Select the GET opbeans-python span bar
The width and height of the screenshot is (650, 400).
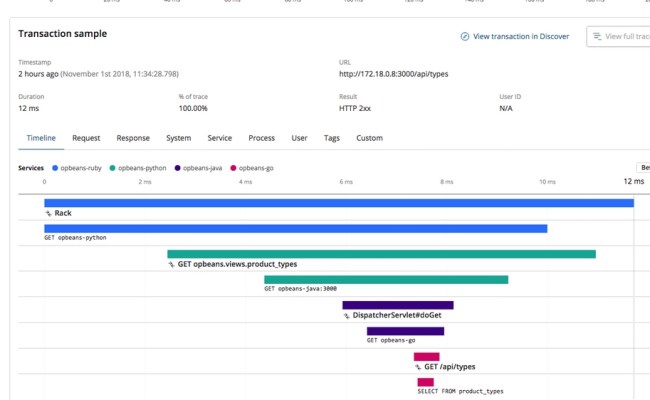(296, 228)
